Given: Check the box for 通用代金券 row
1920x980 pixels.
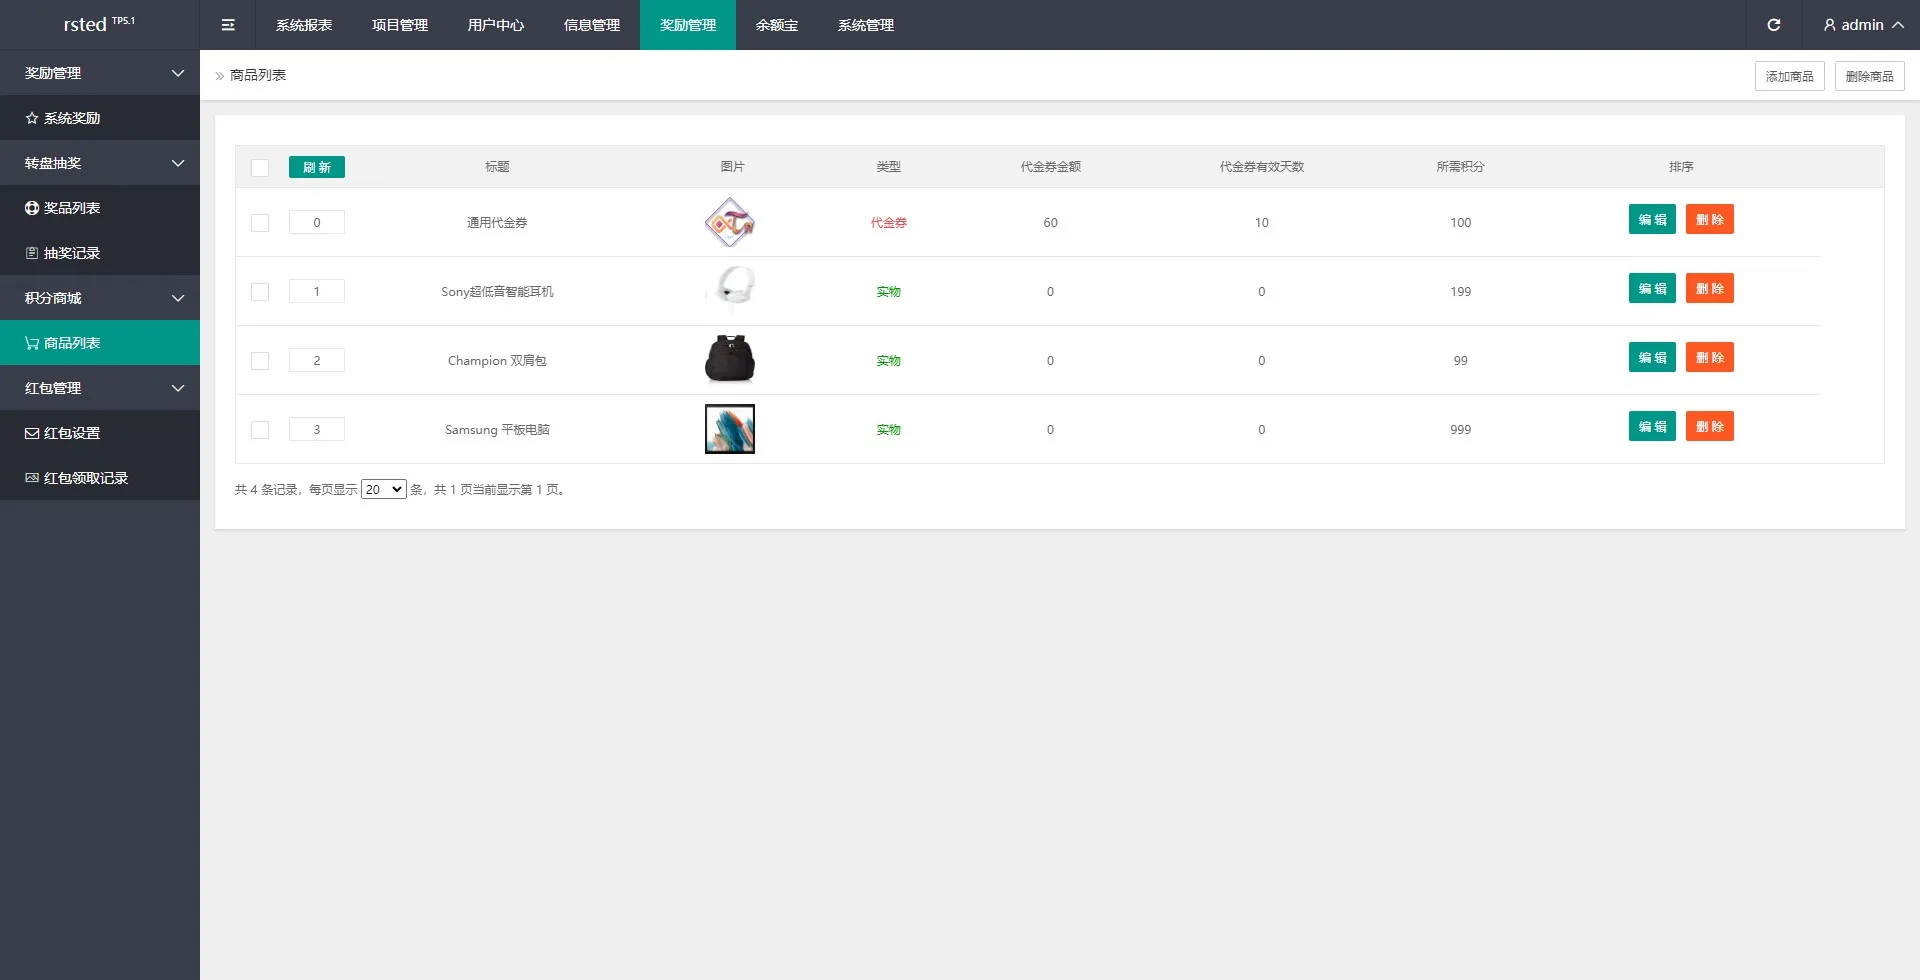Looking at the screenshot, I should [x=260, y=223].
